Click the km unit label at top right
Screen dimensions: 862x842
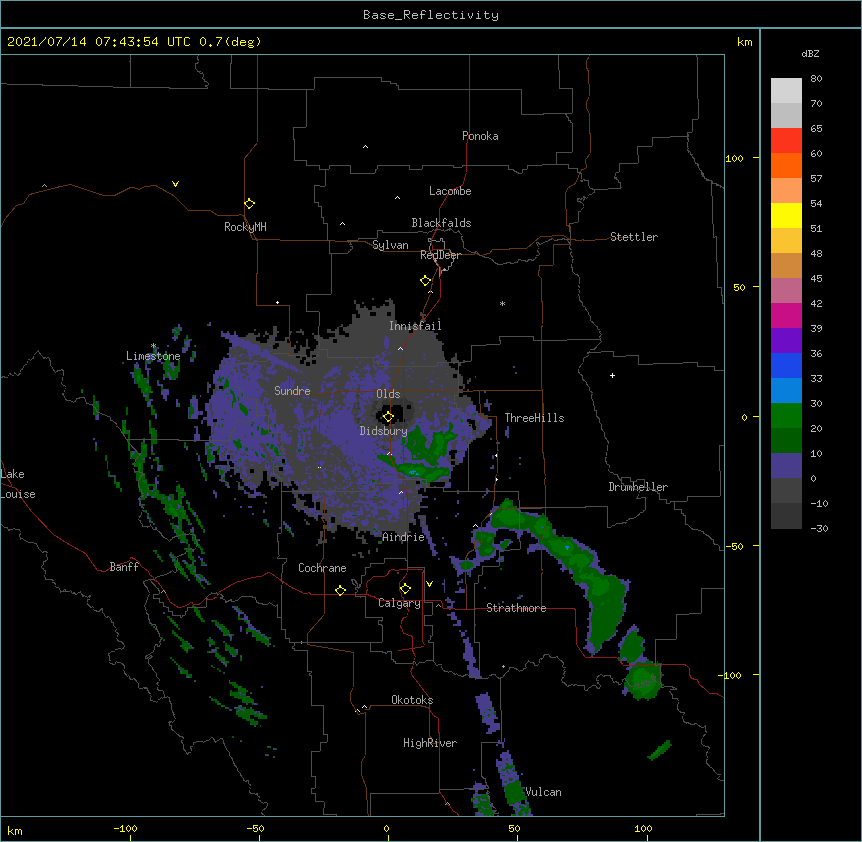click(x=744, y=42)
